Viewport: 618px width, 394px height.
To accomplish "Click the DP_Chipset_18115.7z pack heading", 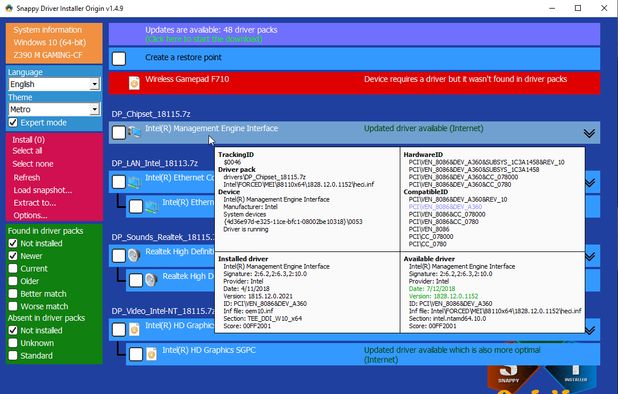I will tap(151, 114).
